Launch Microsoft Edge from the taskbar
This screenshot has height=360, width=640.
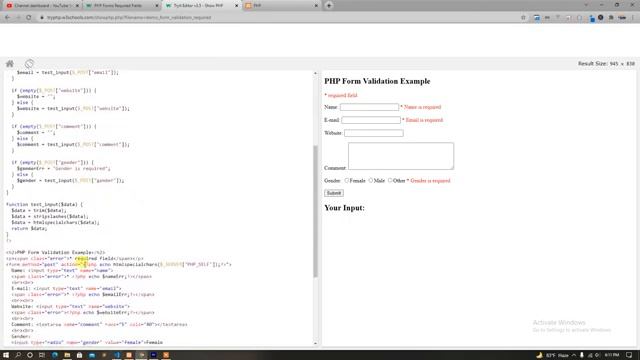pos(55,355)
